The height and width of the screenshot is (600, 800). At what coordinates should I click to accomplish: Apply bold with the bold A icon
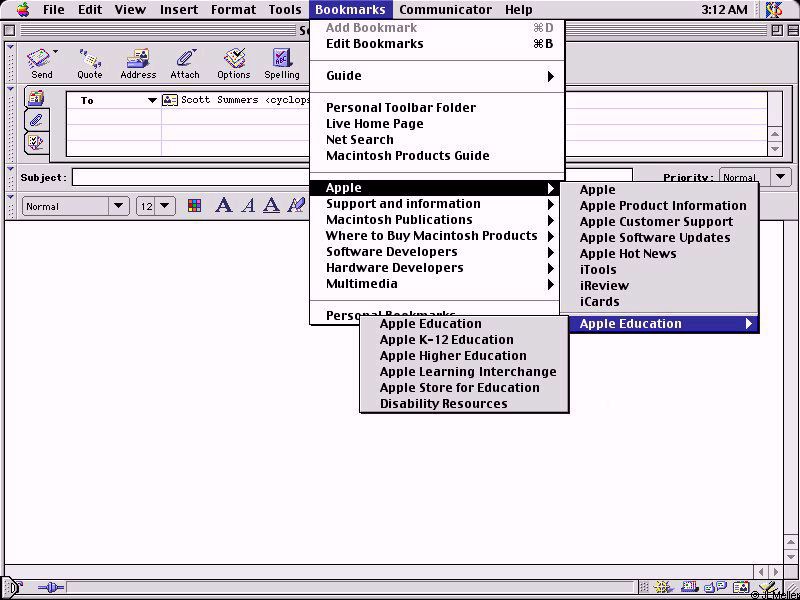(223, 206)
